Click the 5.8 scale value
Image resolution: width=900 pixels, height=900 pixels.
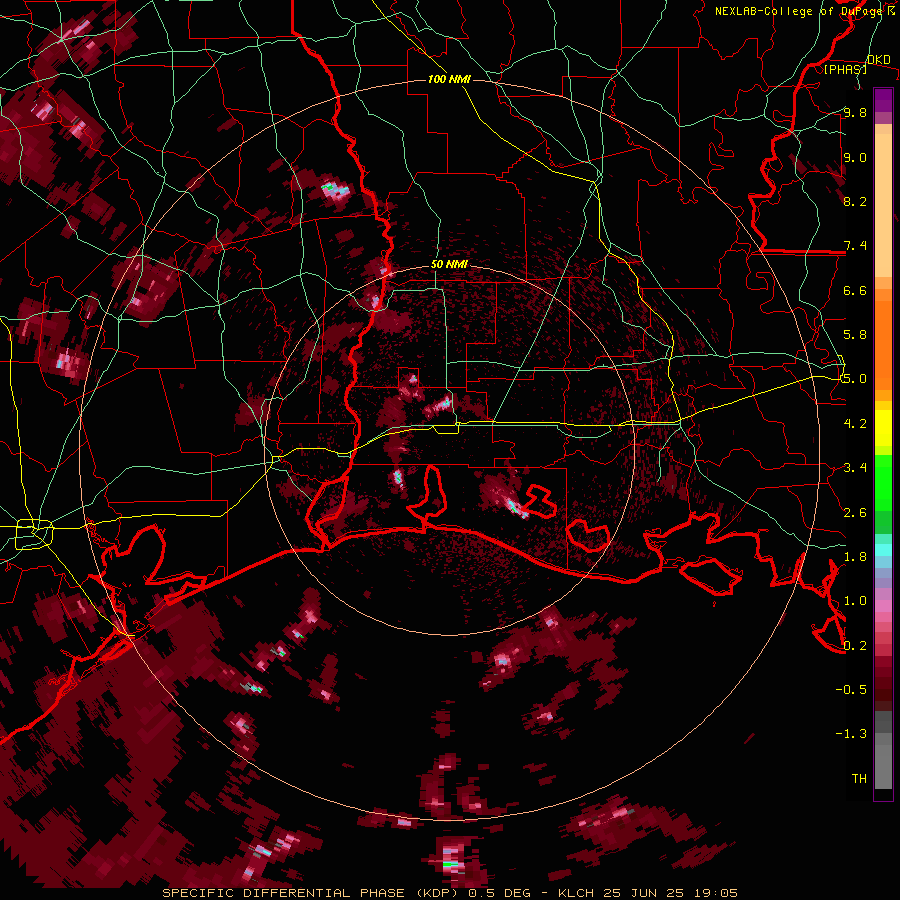click(x=855, y=335)
